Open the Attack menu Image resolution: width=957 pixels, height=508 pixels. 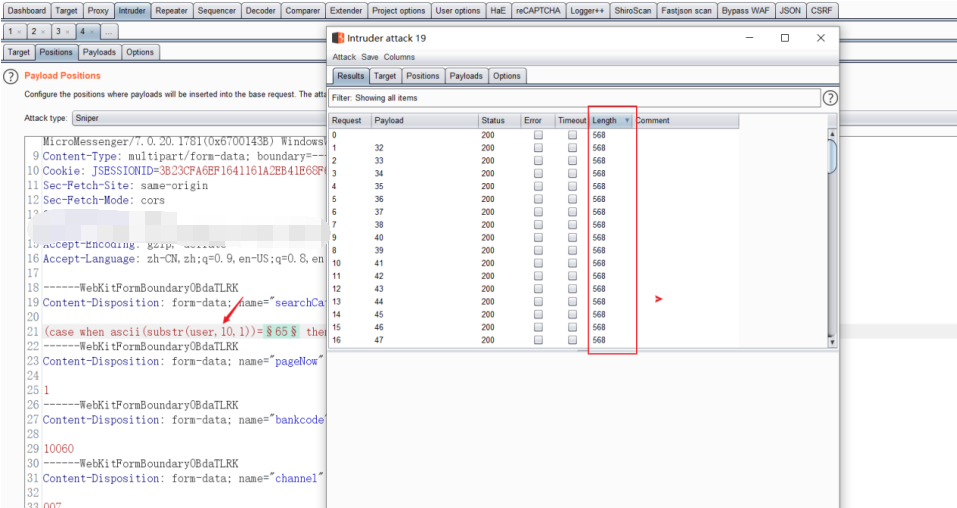pyautogui.click(x=344, y=57)
